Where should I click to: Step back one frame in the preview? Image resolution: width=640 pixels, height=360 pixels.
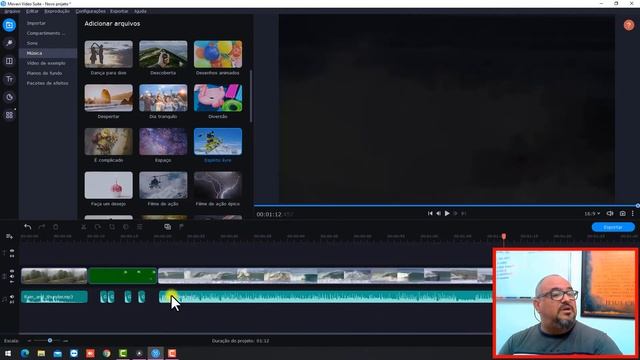(438, 213)
